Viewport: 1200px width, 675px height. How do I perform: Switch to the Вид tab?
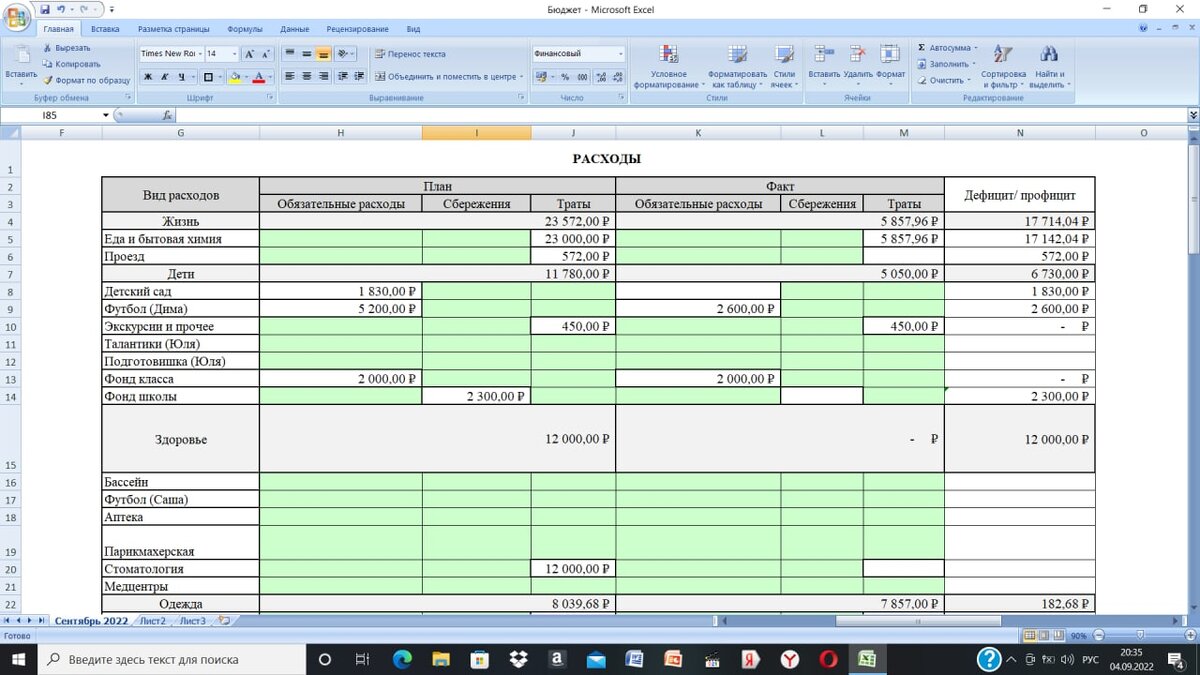coord(414,30)
